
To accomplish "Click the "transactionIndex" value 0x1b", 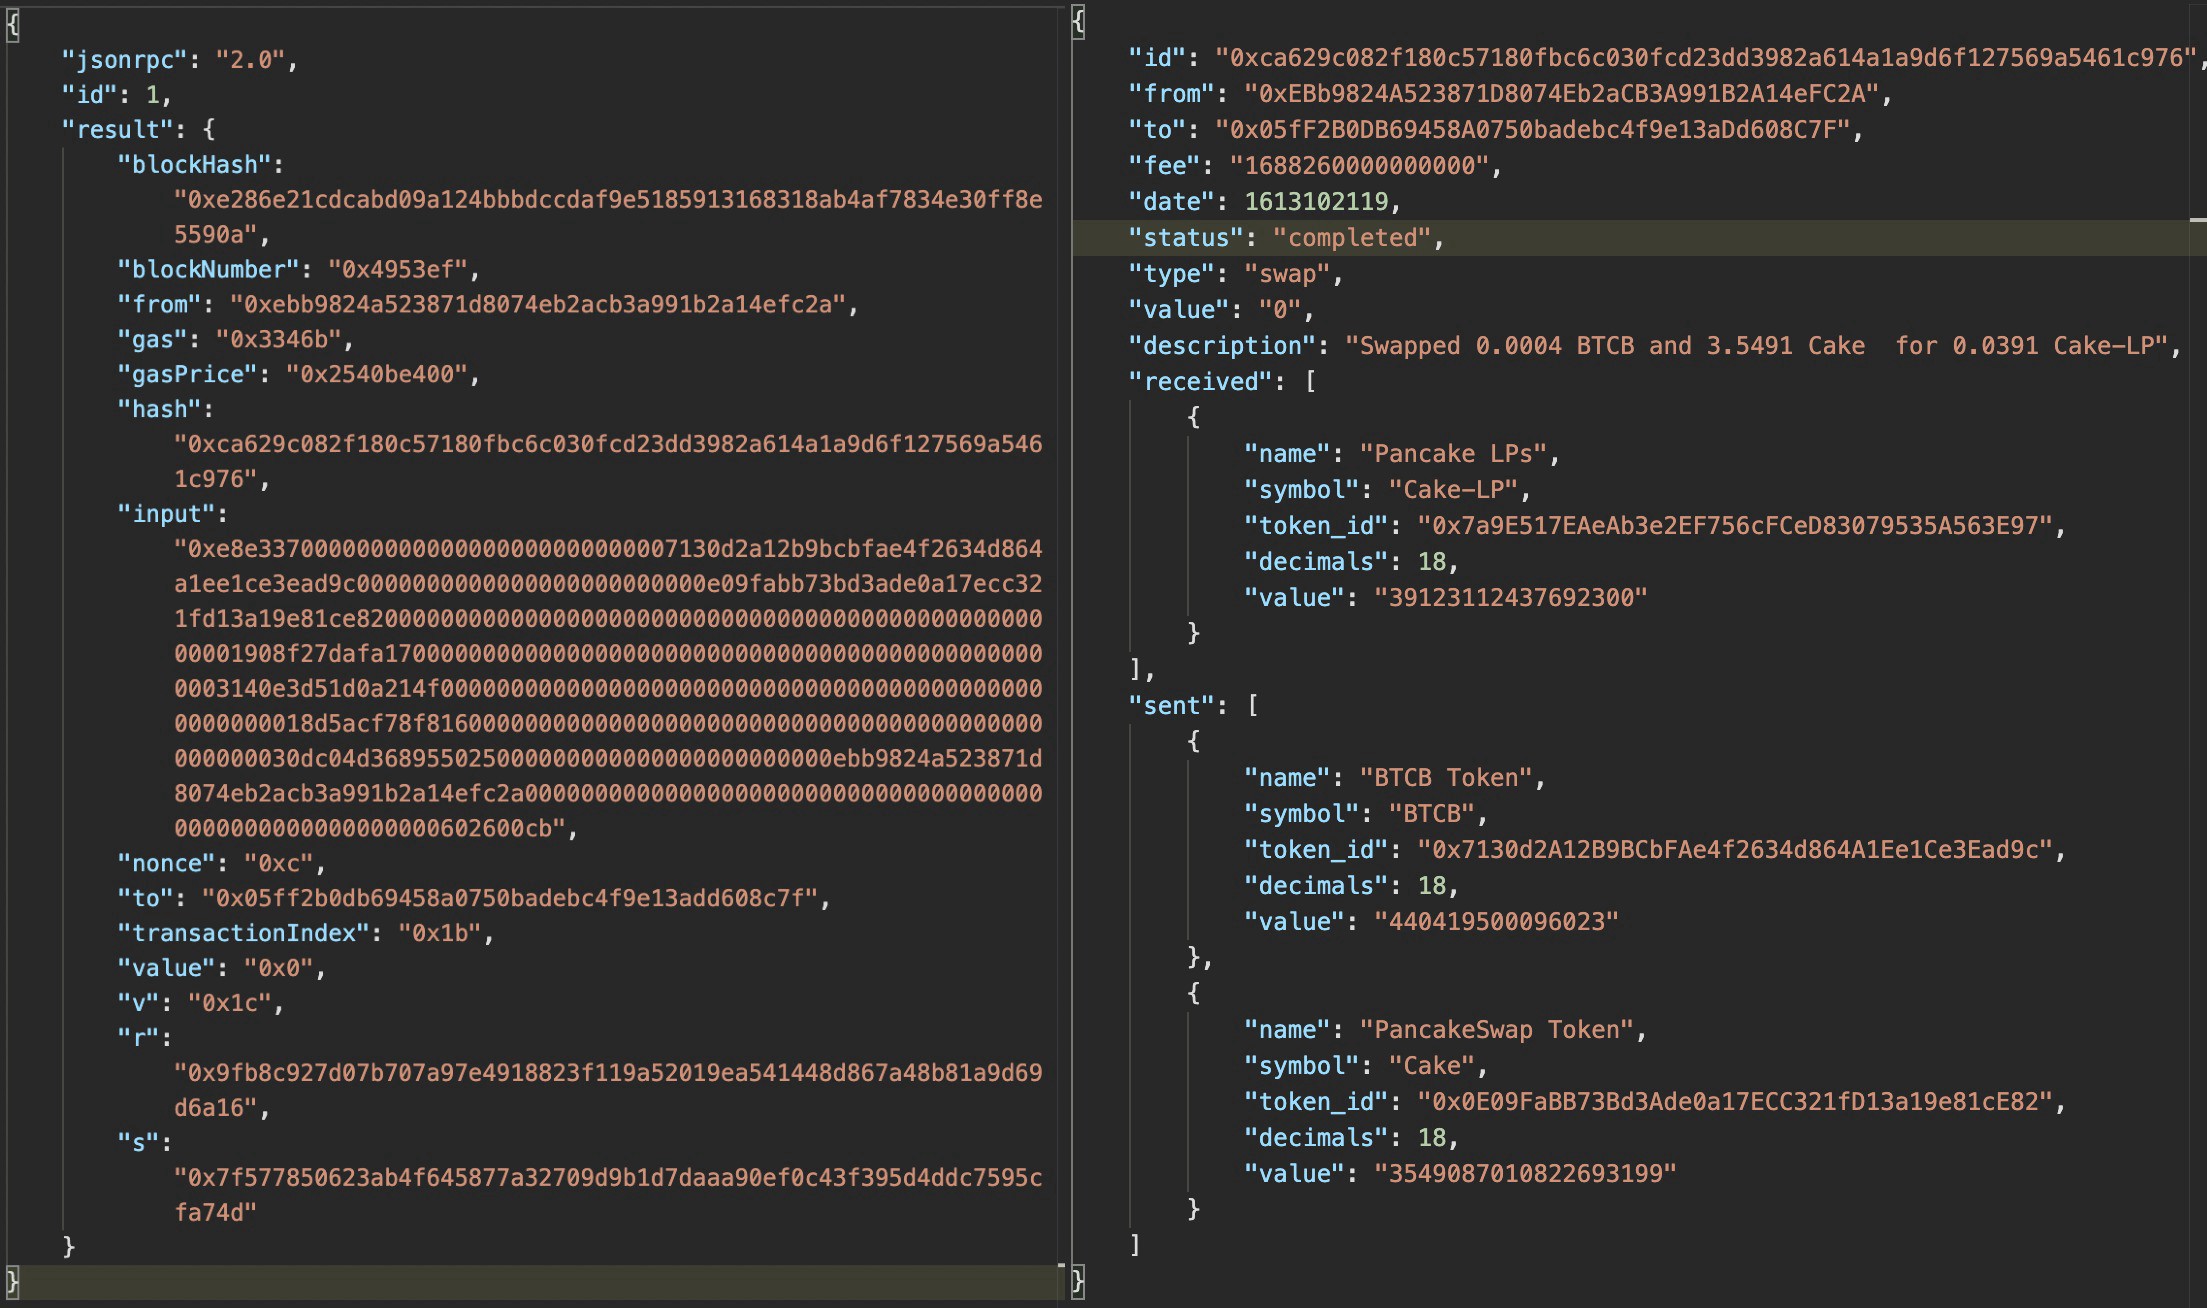I will point(440,934).
